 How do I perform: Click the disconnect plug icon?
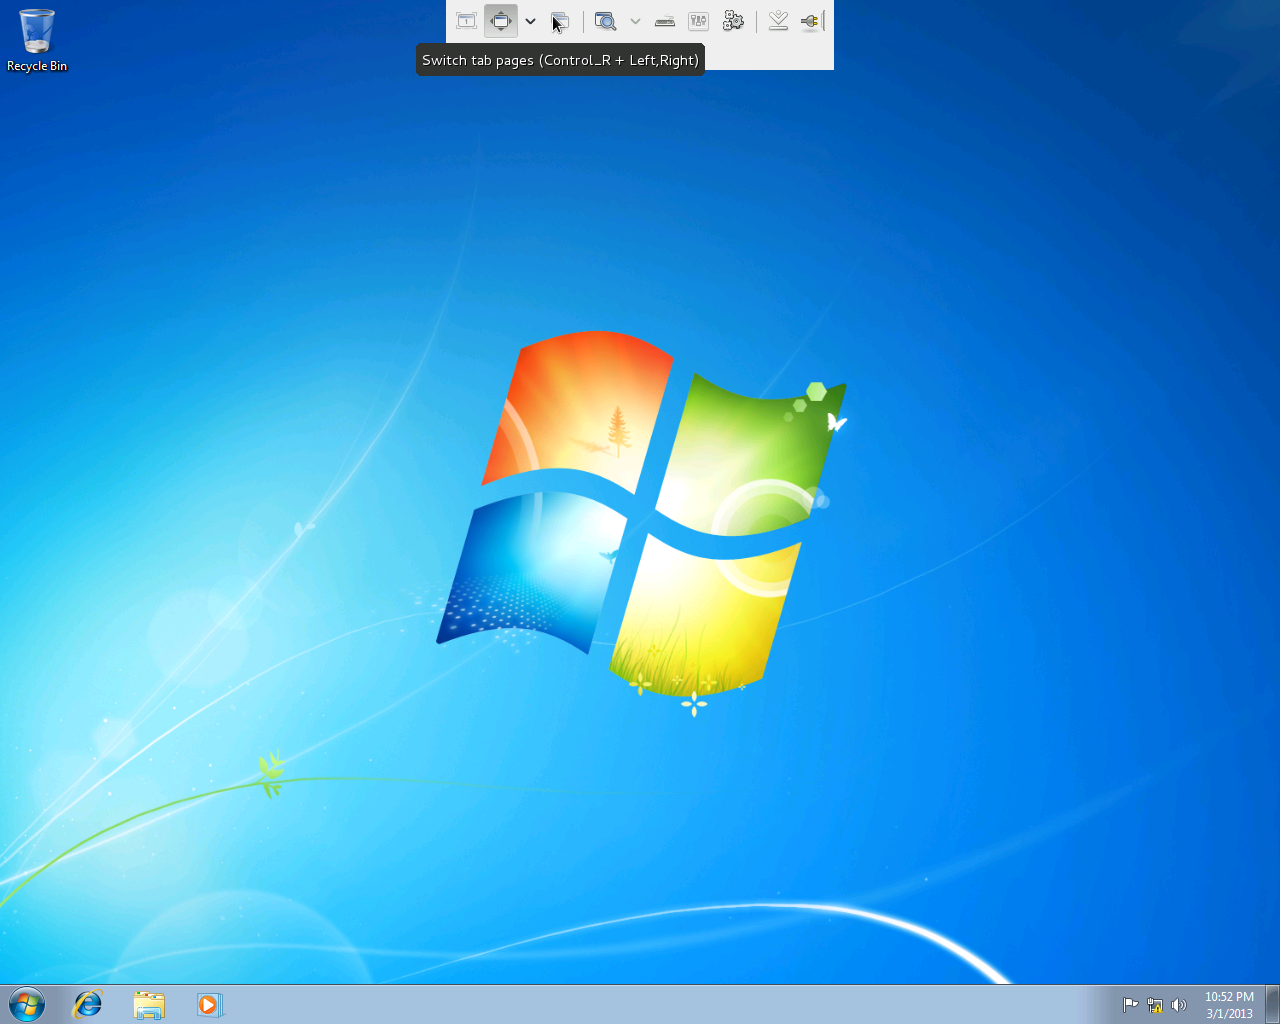coord(810,21)
